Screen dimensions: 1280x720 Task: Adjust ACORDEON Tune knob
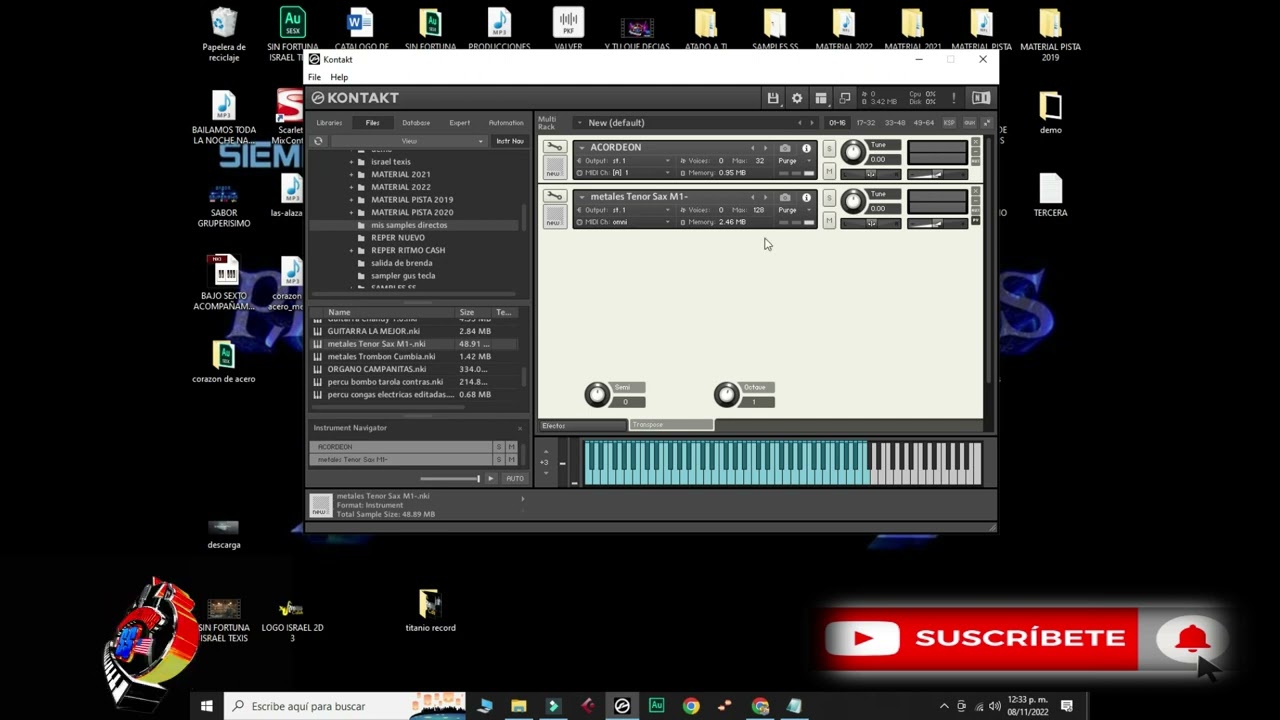point(852,152)
